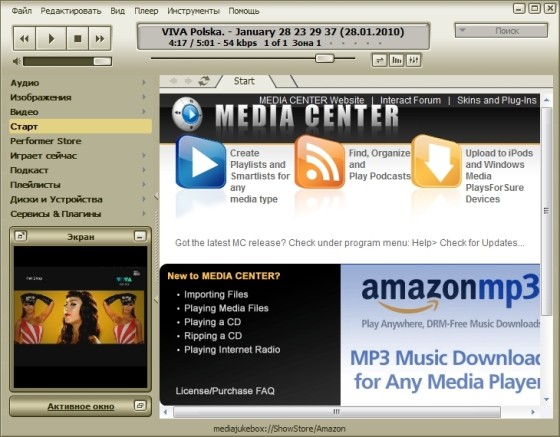Select Performer Store in sidebar
Viewport: 560px width, 437px height.
tap(80, 141)
